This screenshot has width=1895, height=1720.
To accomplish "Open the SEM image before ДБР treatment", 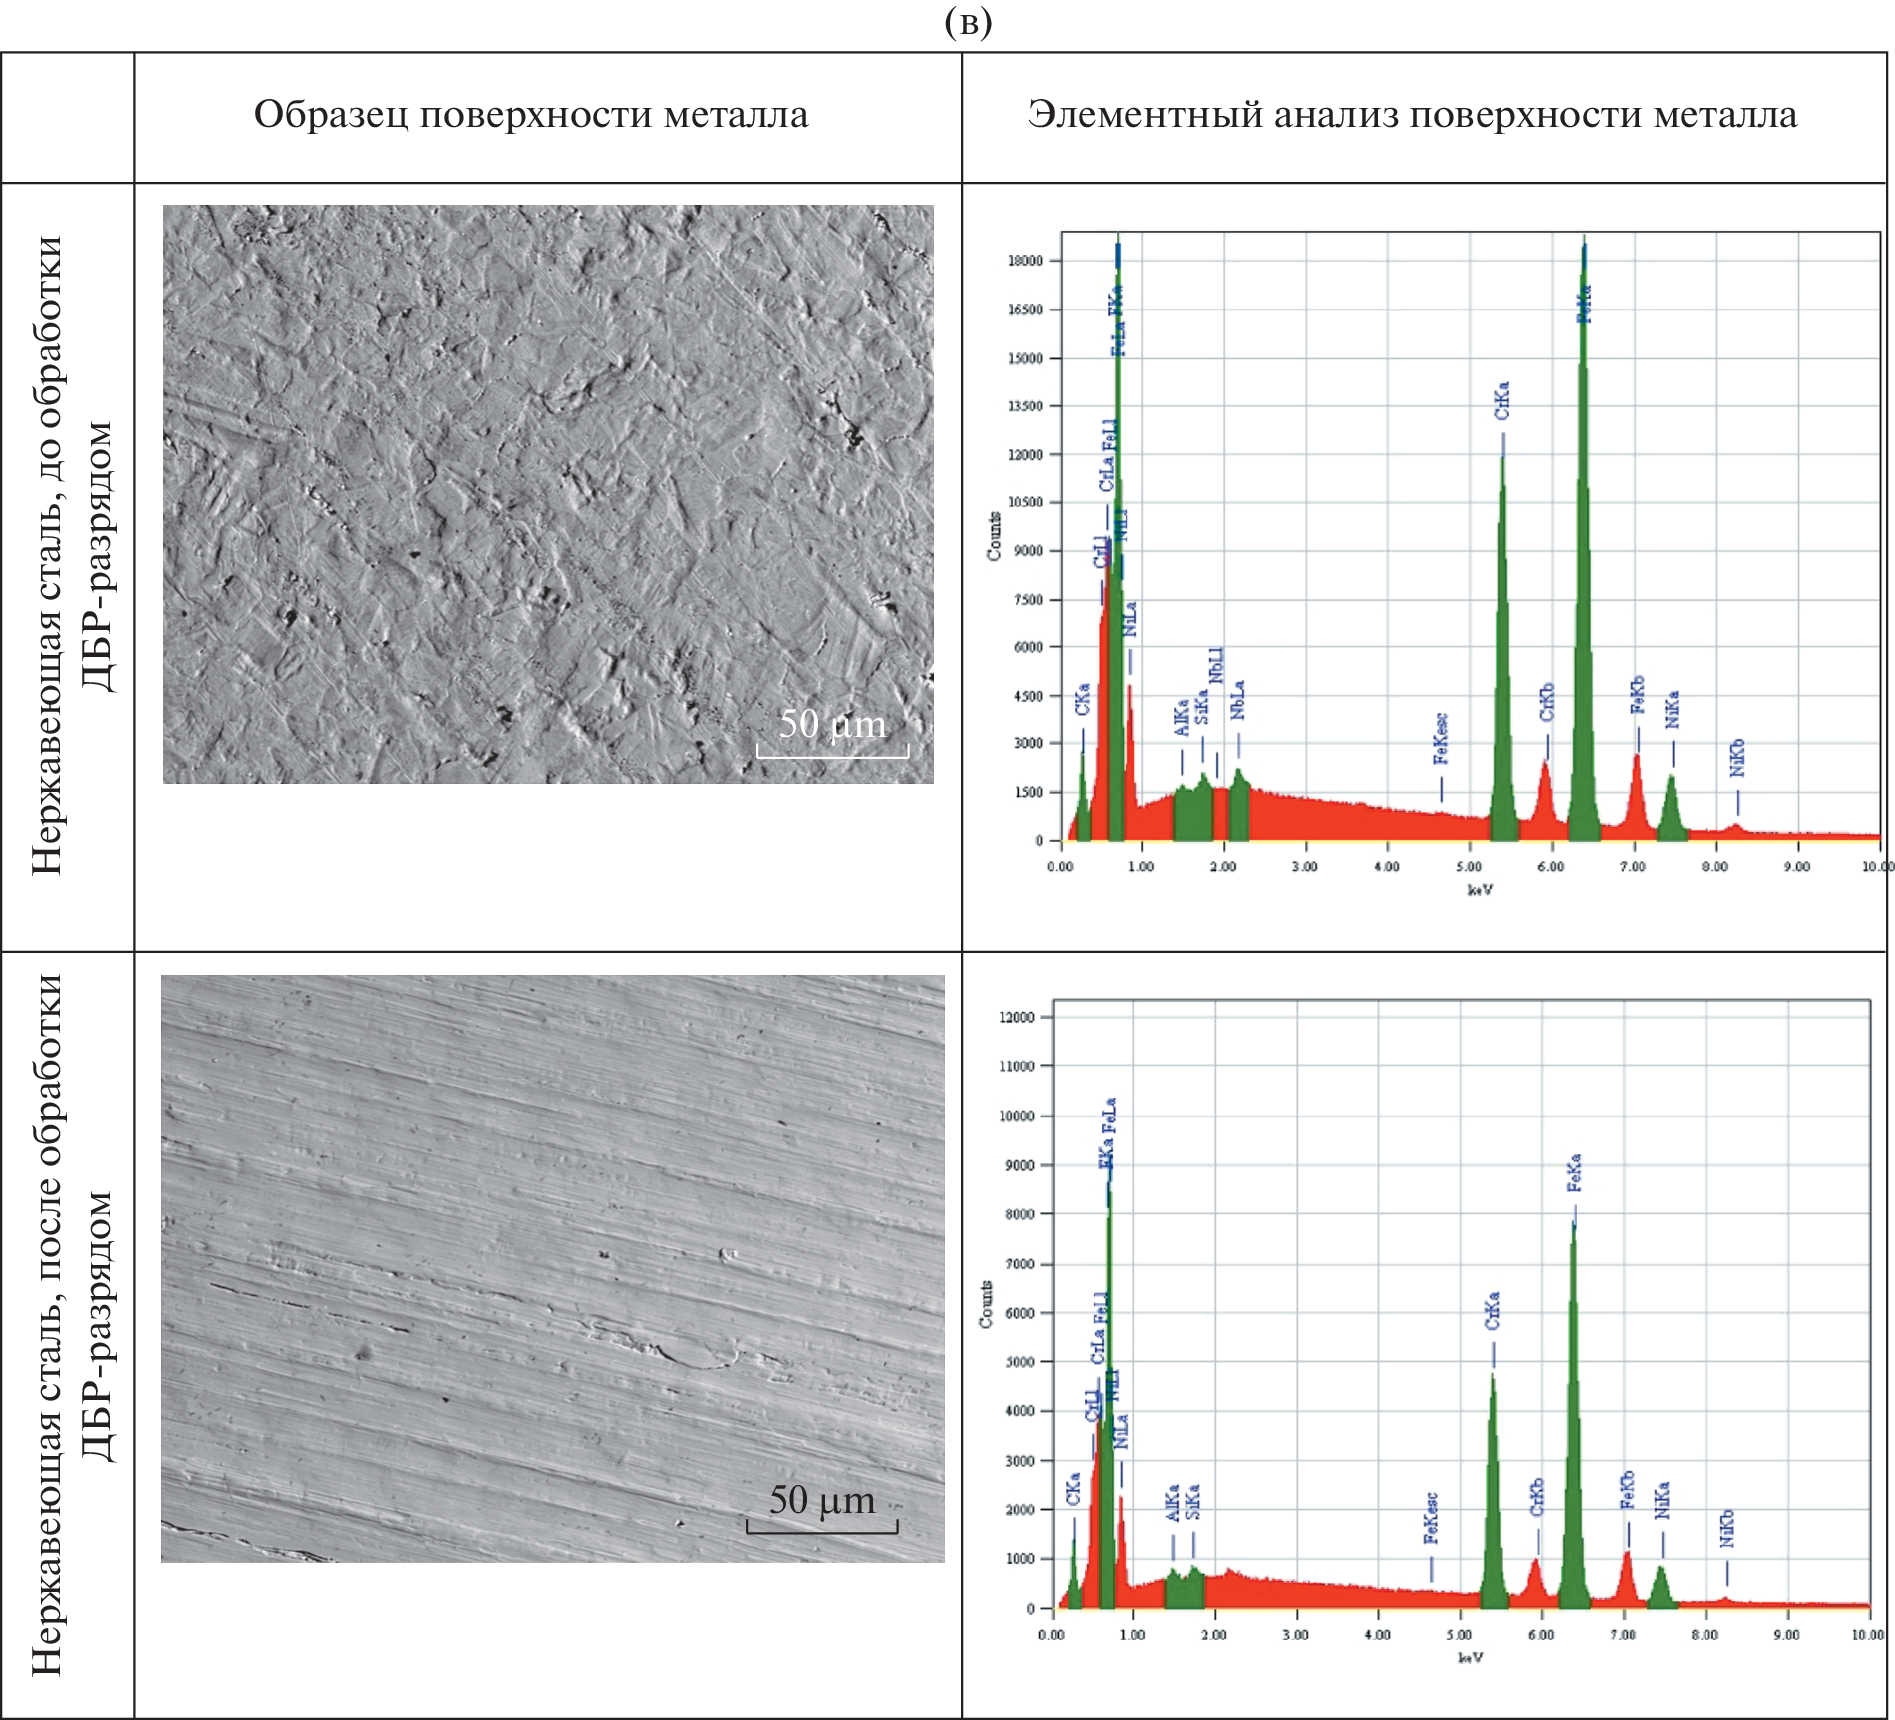I will pos(548,494).
